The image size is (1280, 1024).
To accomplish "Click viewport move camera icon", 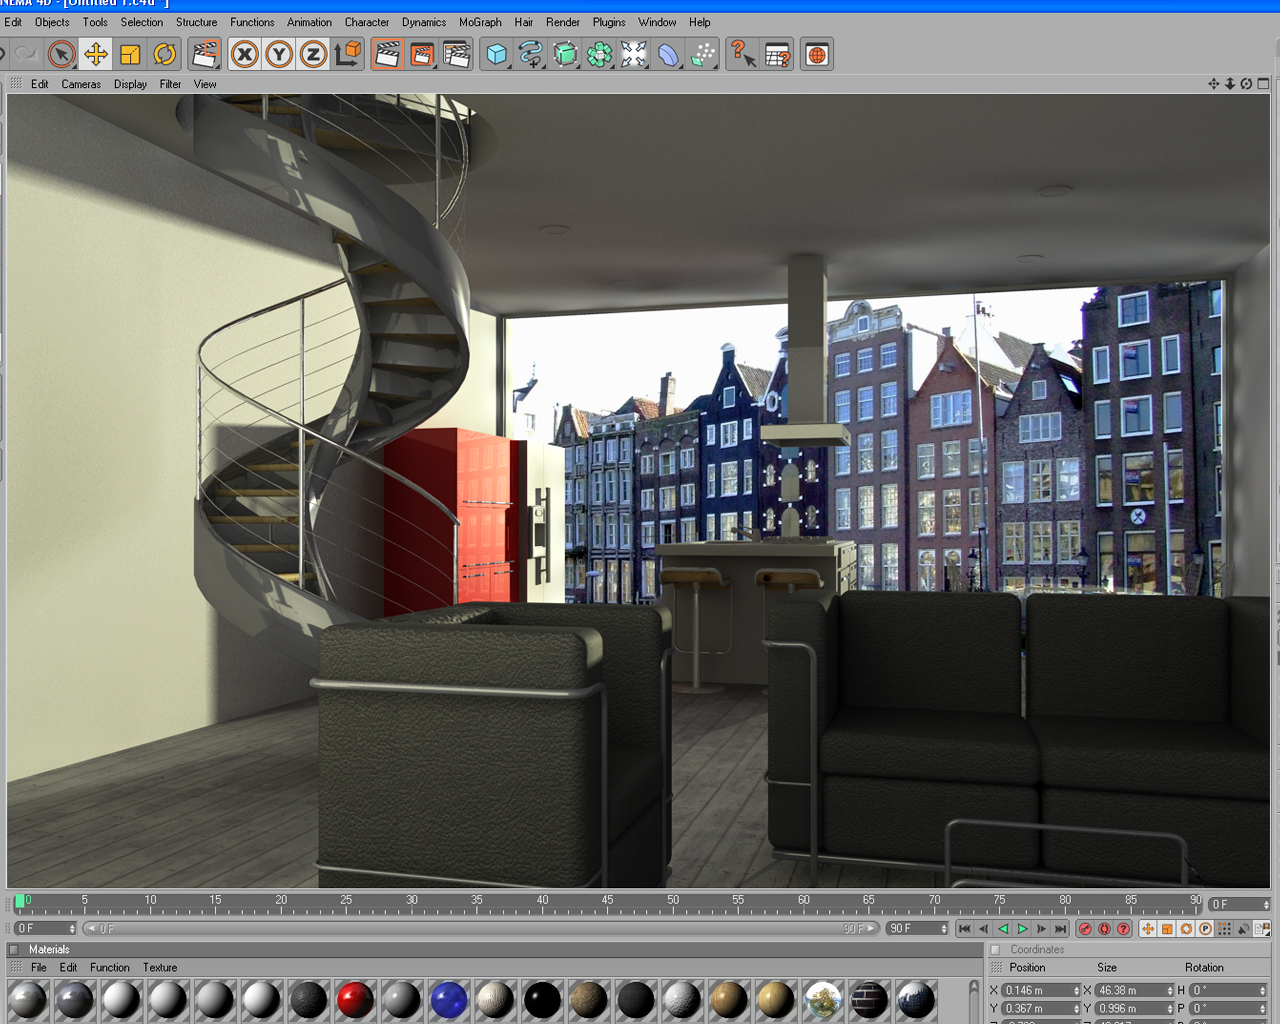I will (x=1214, y=84).
